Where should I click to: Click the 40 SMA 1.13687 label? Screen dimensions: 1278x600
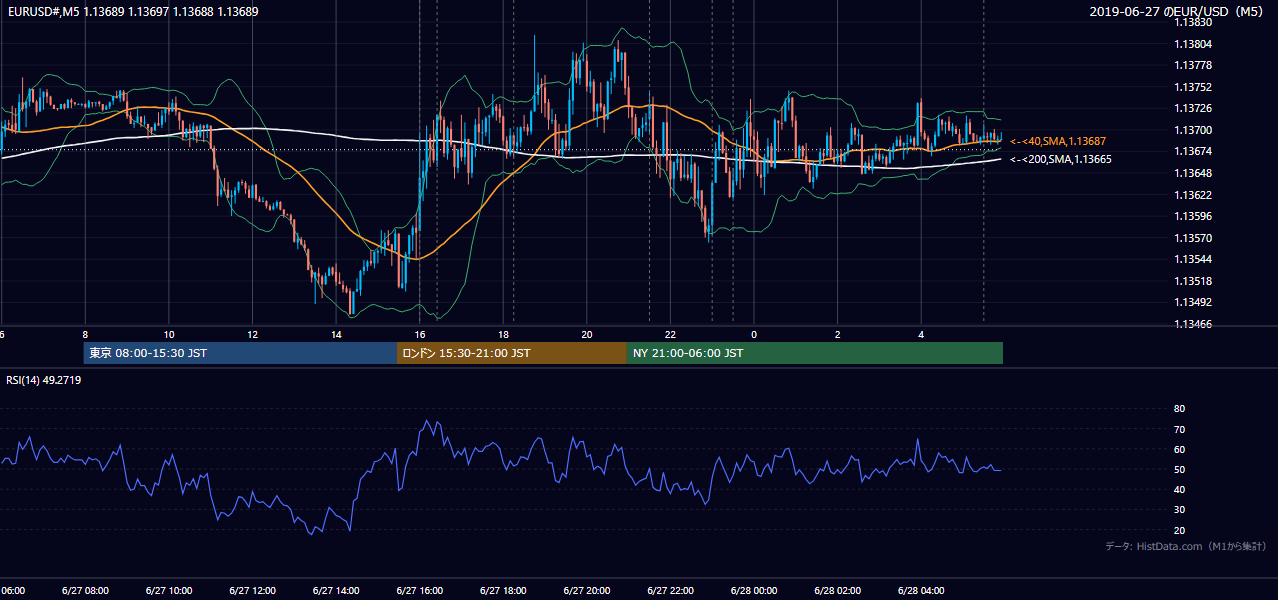(1058, 142)
